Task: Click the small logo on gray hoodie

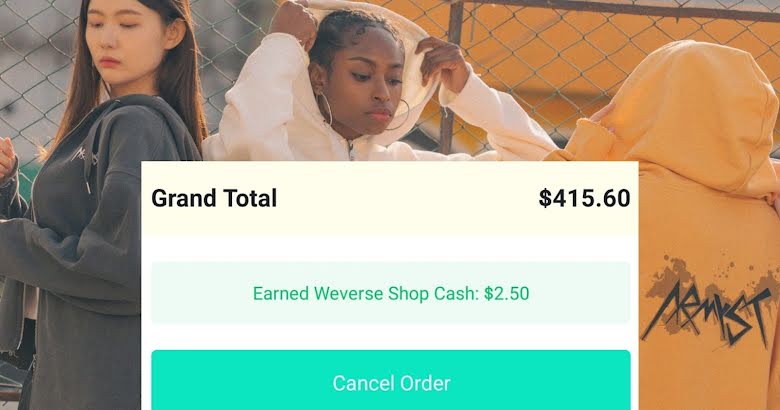Action: [x=84, y=154]
